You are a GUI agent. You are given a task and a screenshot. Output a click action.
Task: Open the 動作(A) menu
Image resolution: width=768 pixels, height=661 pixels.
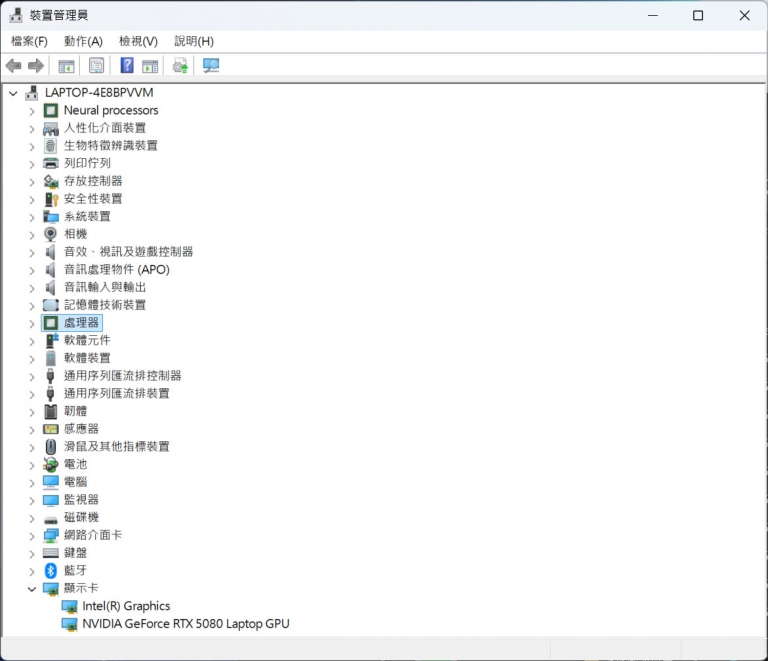click(x=83, y=42)
